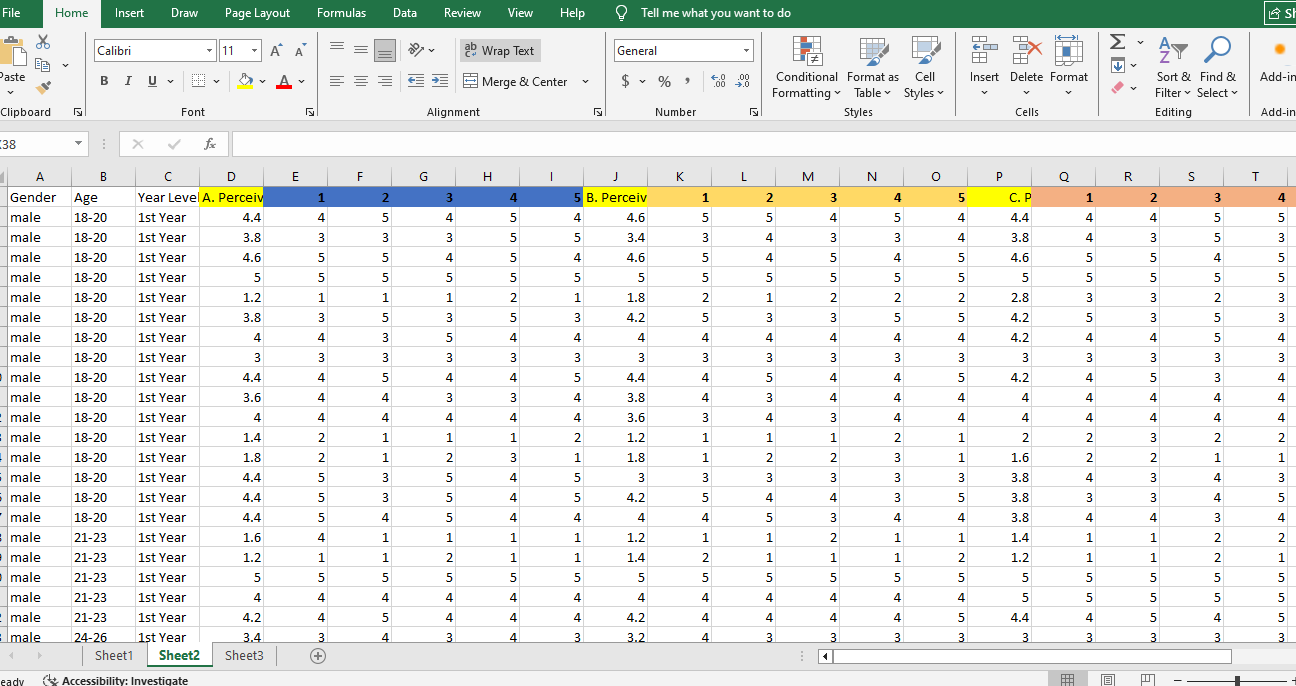The width and height of the screenshot is (1296, 686).
Task: Apply yellow fill color bucket
Action: (246, 81)
